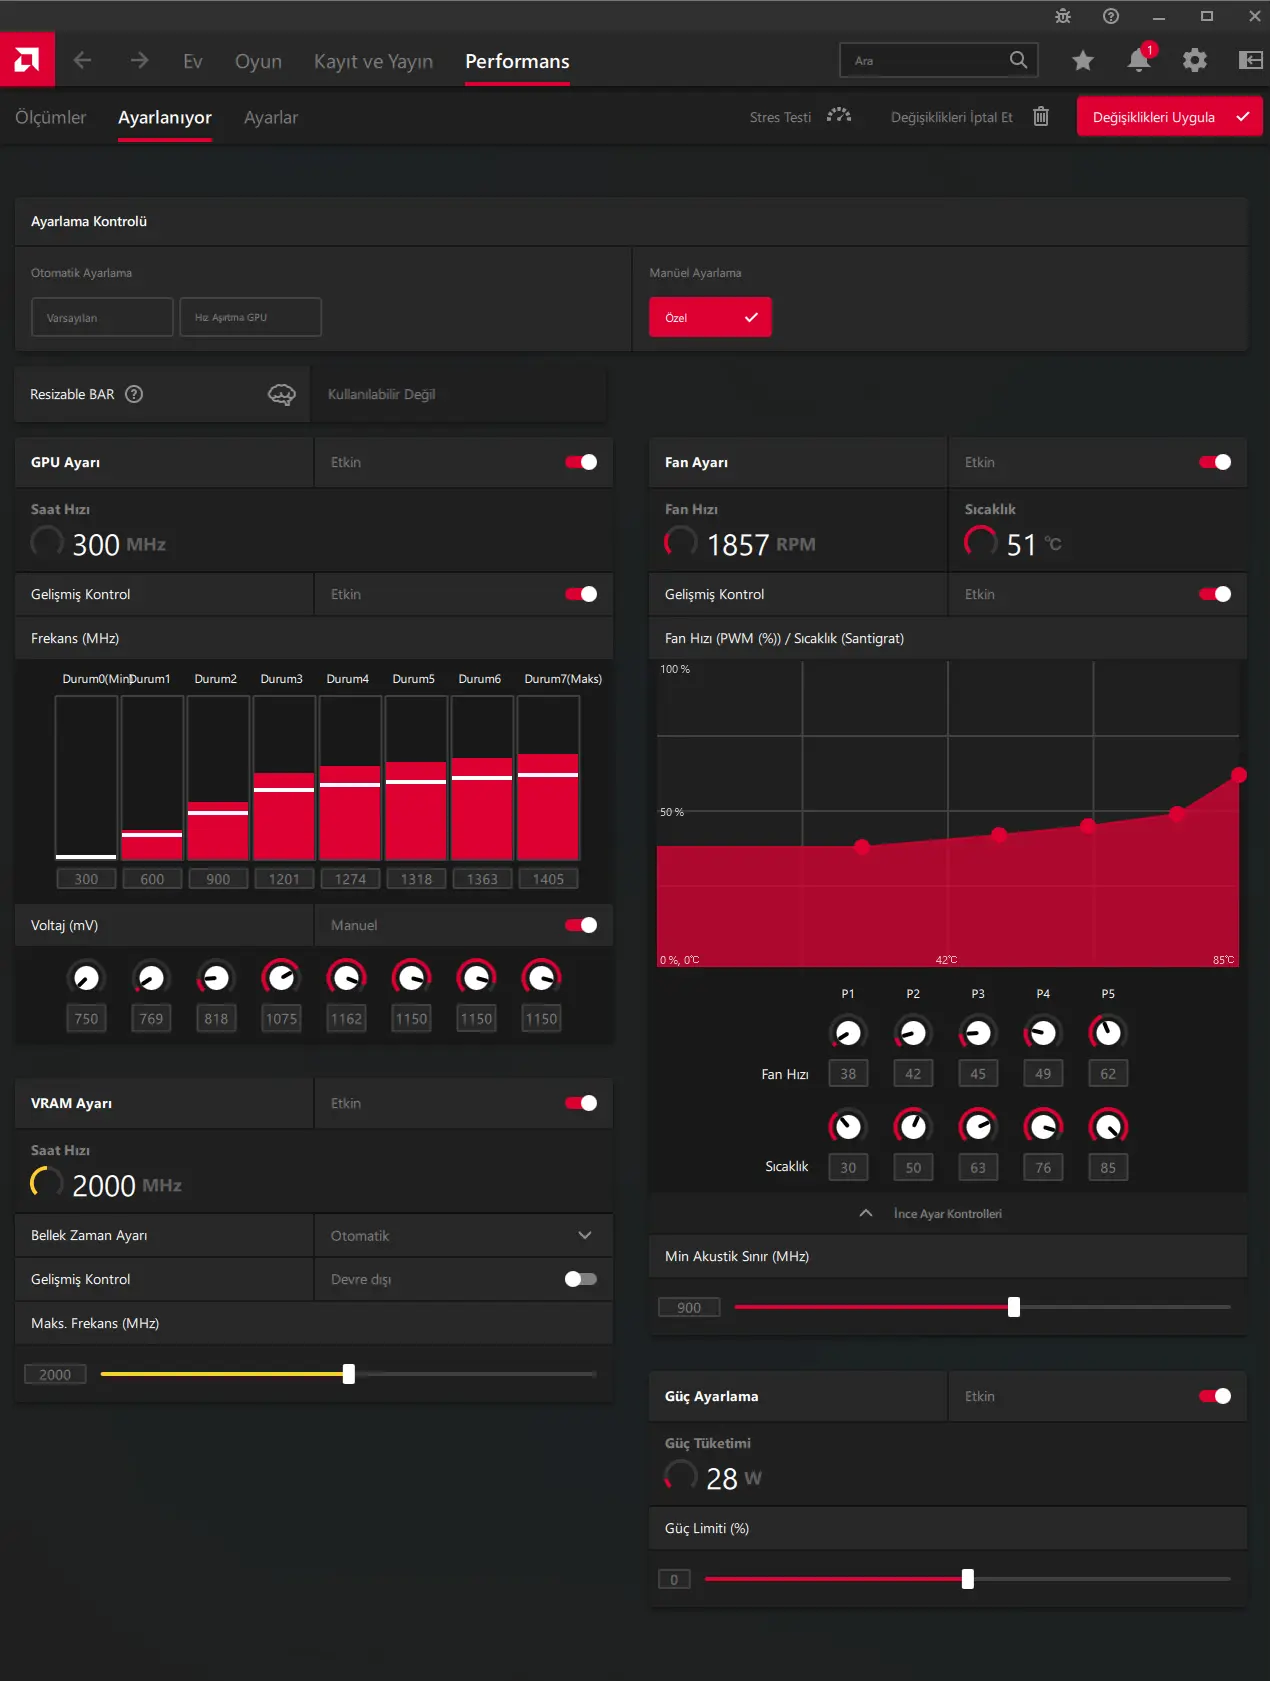The image size is (1277, 1681).
Task: Toggle GPU Ayarı enabled switch
Action: 581,462
